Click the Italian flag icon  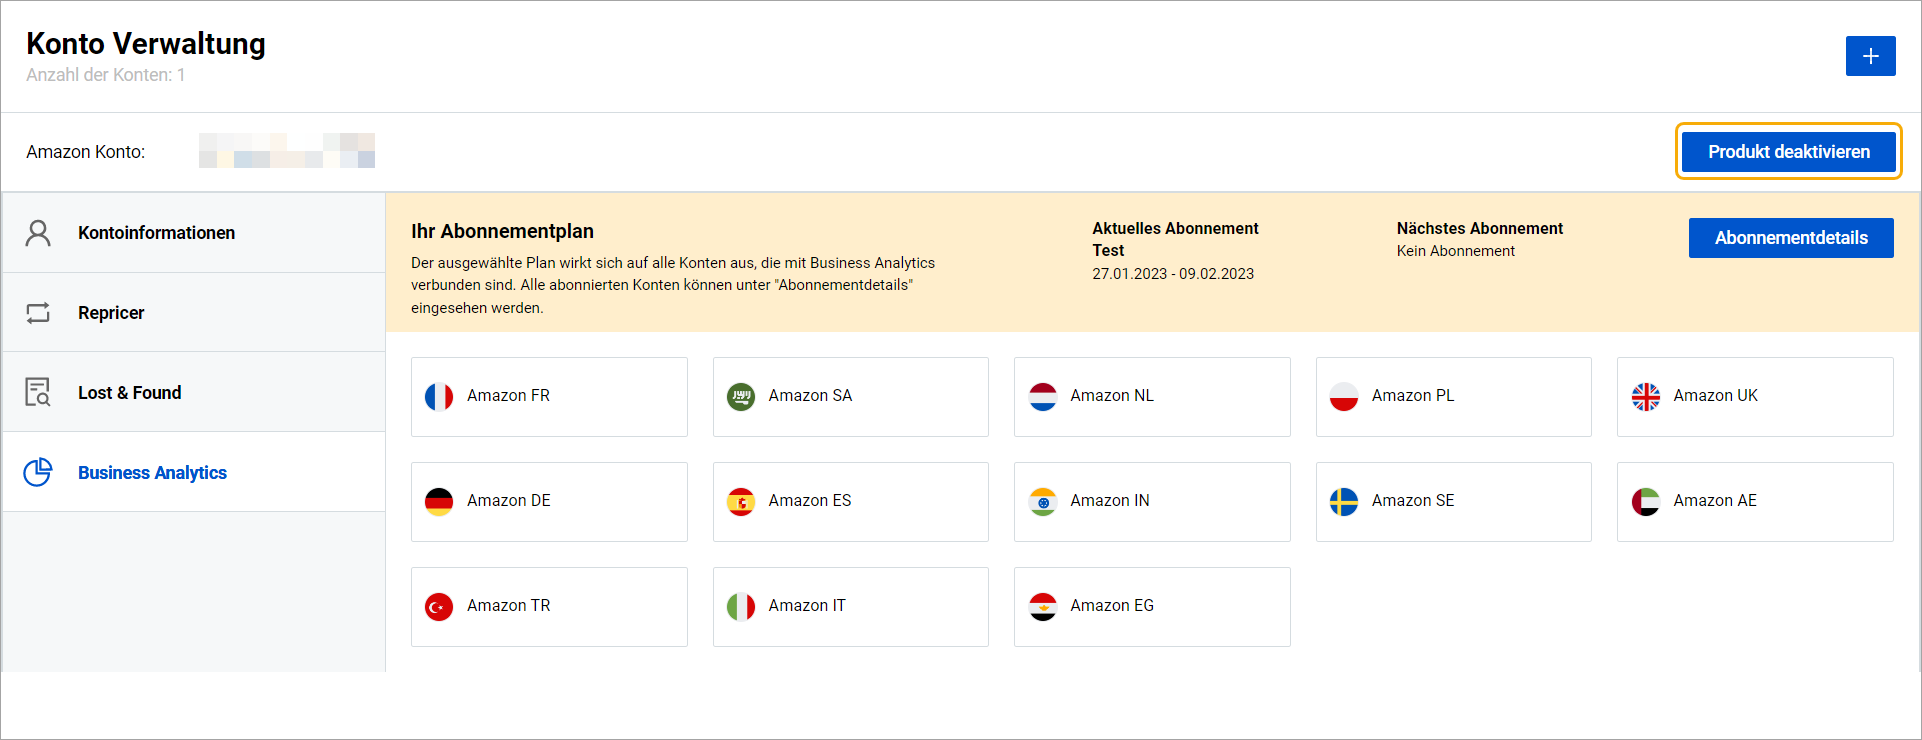click(741, 607)
